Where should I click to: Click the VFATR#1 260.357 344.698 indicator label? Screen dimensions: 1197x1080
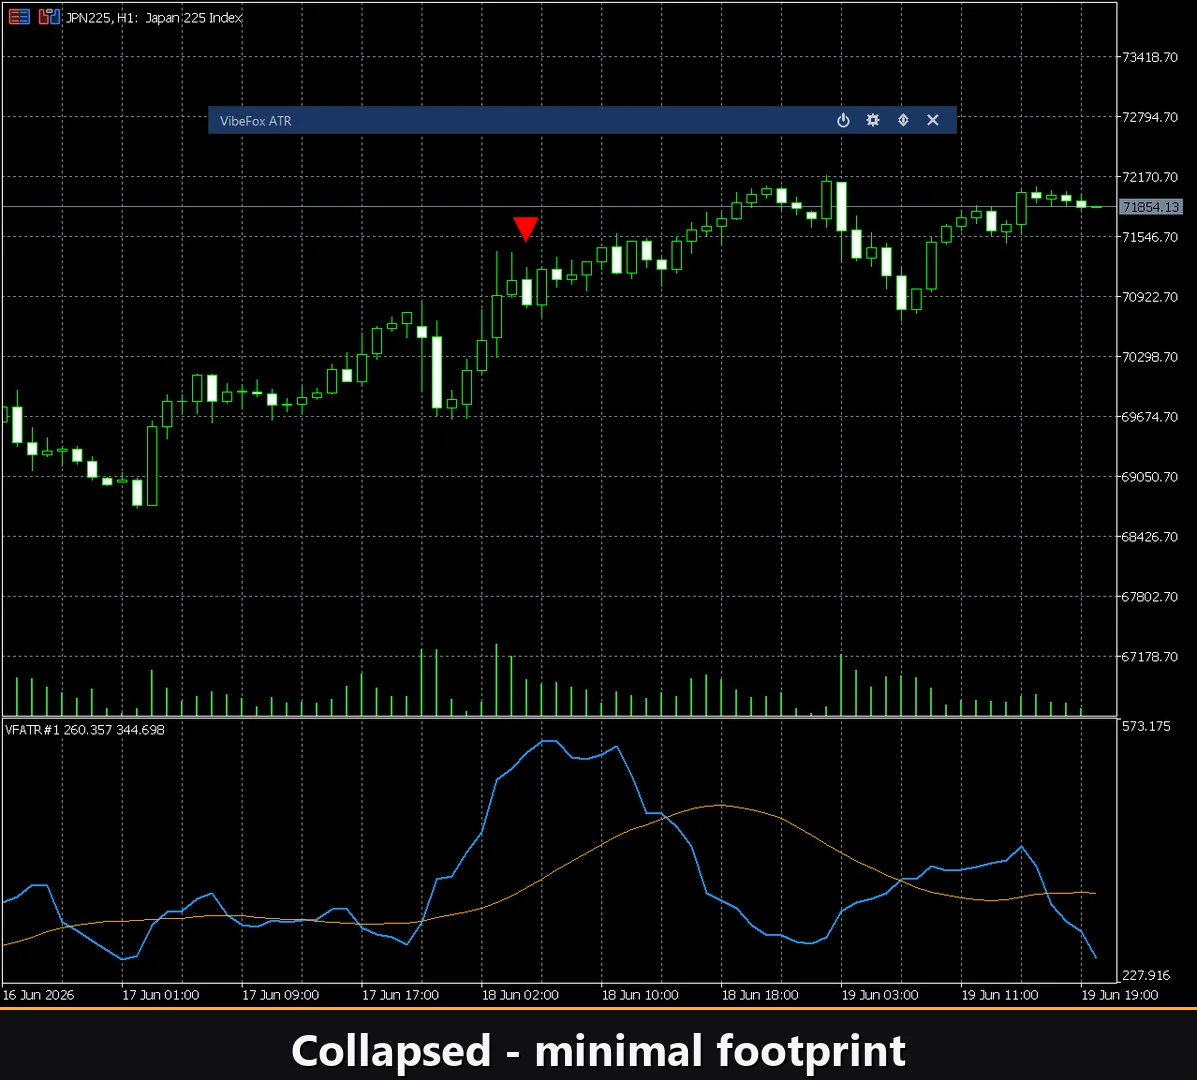85,730
